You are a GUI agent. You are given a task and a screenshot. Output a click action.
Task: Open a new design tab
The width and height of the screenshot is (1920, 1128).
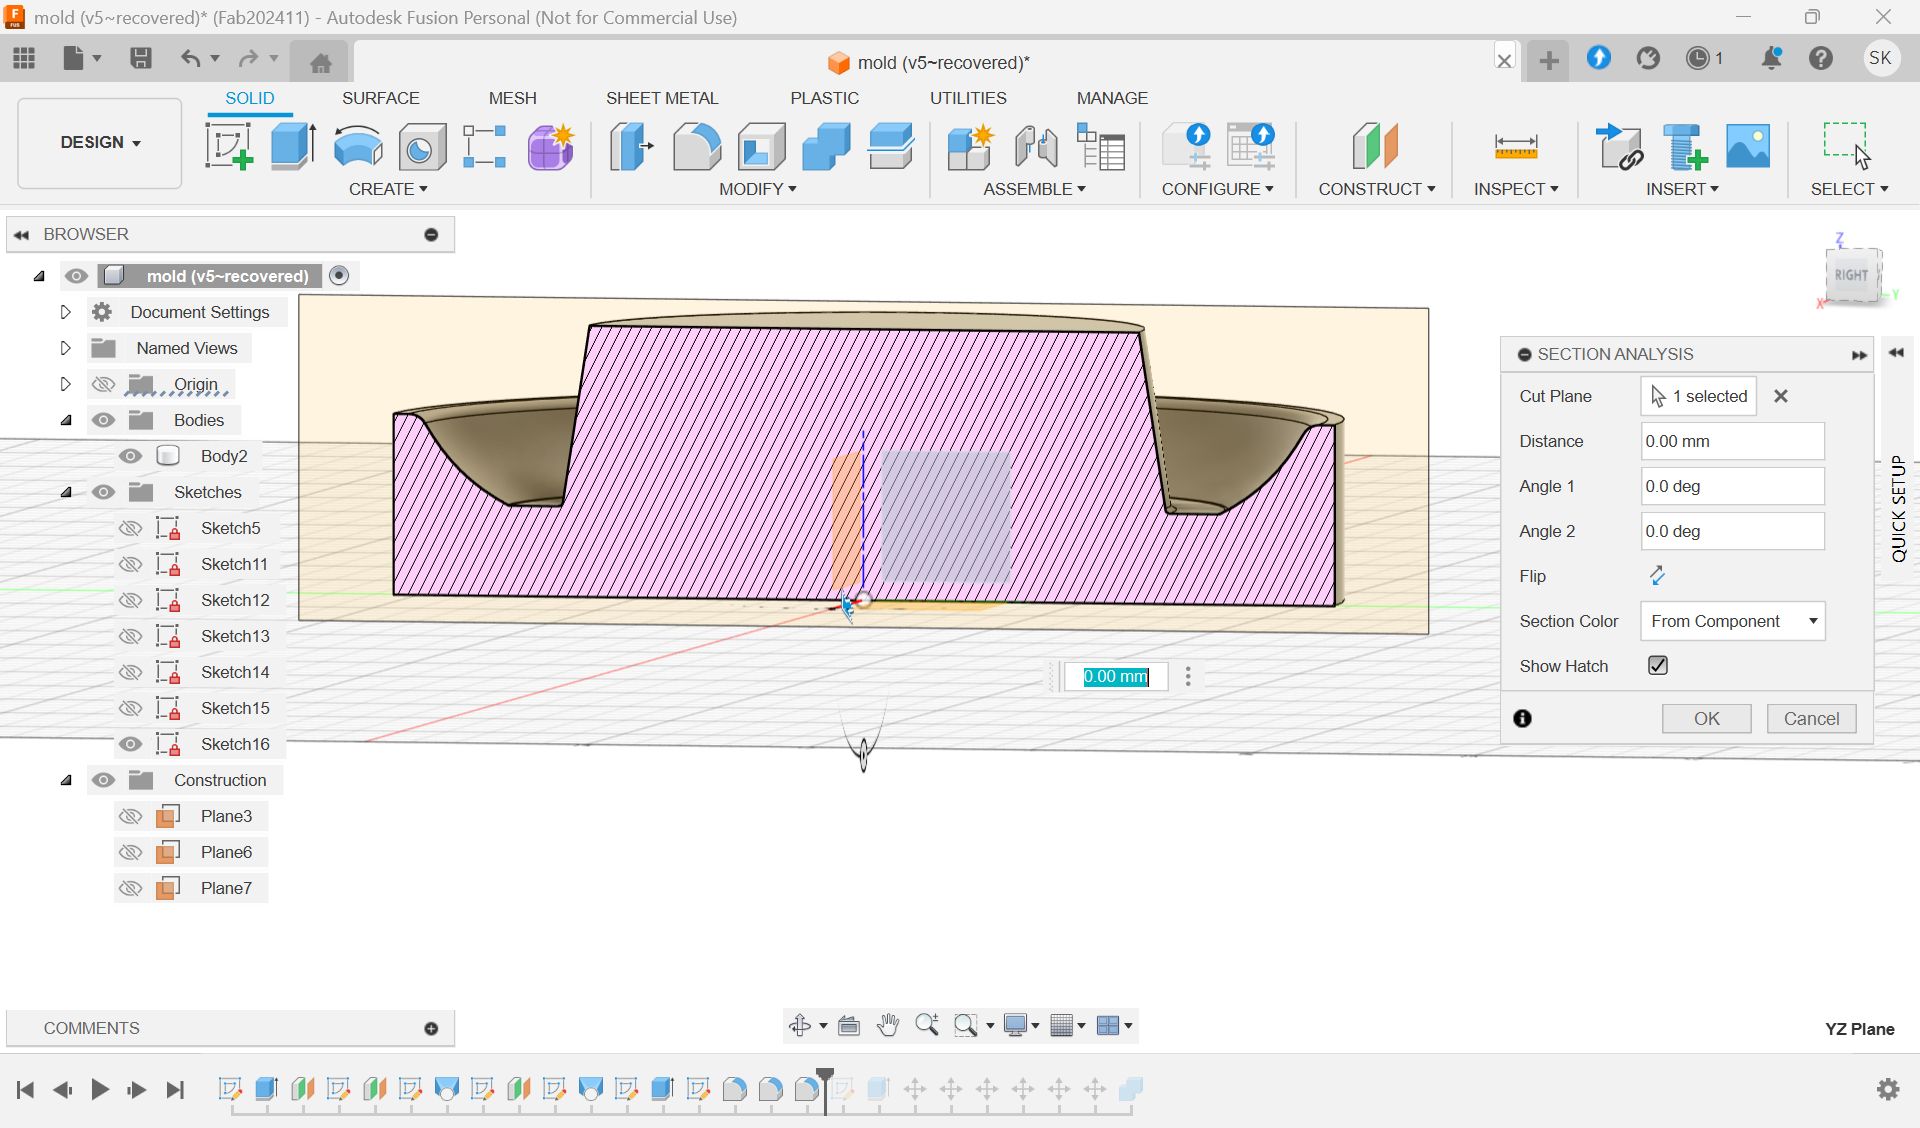click(x=1549, y=60)
